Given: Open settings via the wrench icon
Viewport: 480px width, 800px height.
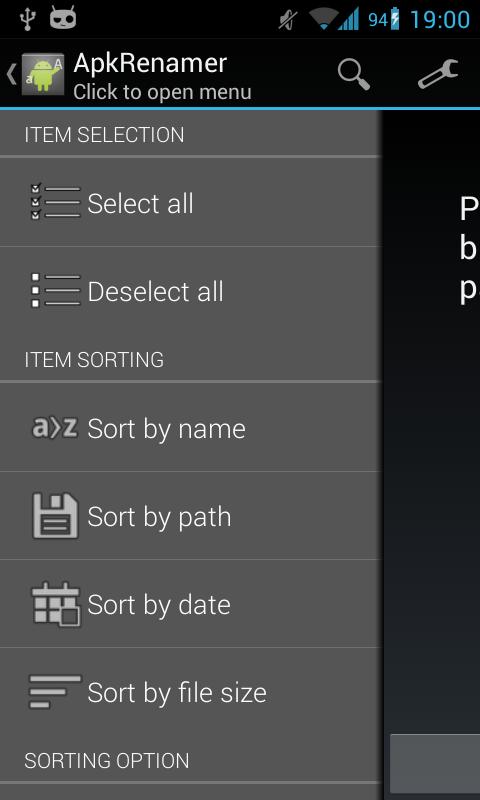Looking at the screenshot, I should pos(438,74).
